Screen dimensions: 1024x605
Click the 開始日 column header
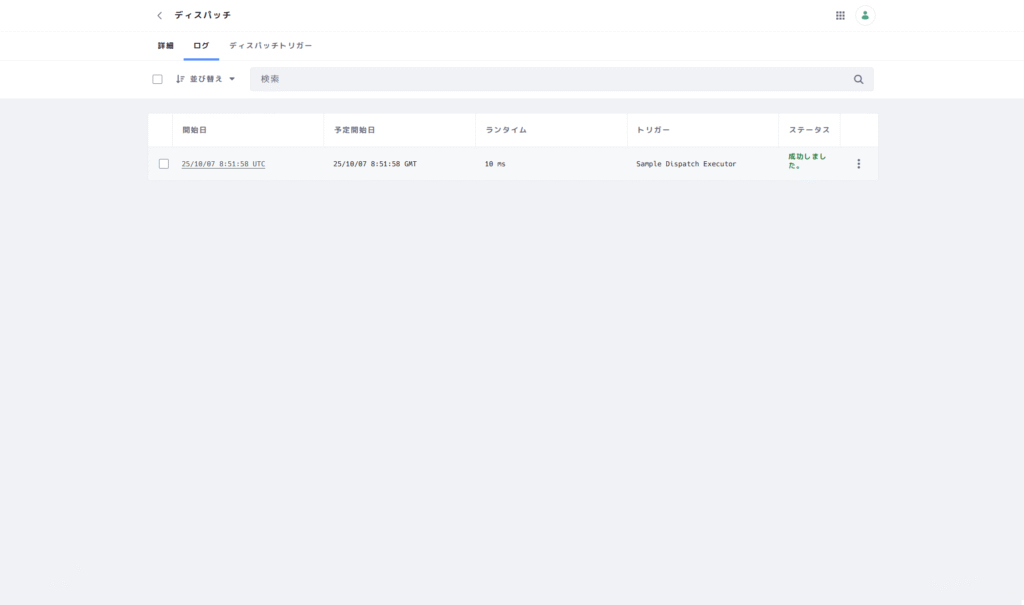pos(194,130)
